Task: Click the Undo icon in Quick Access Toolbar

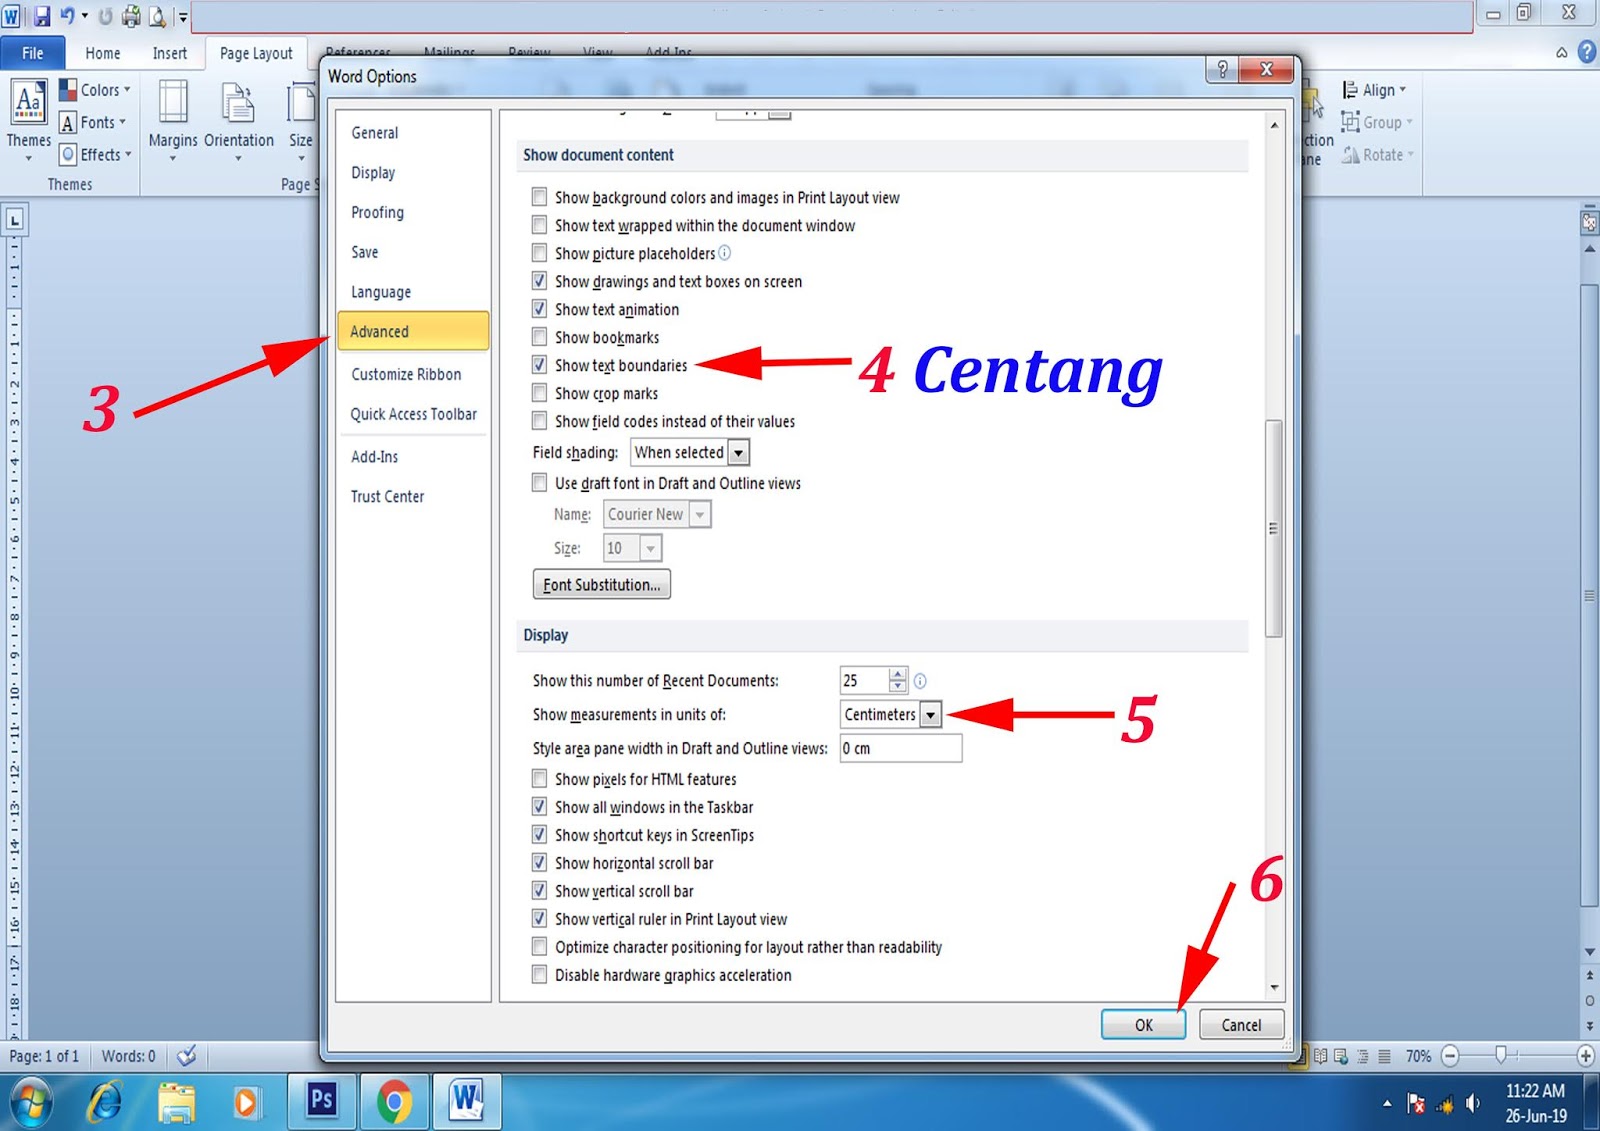Action: 68,16
